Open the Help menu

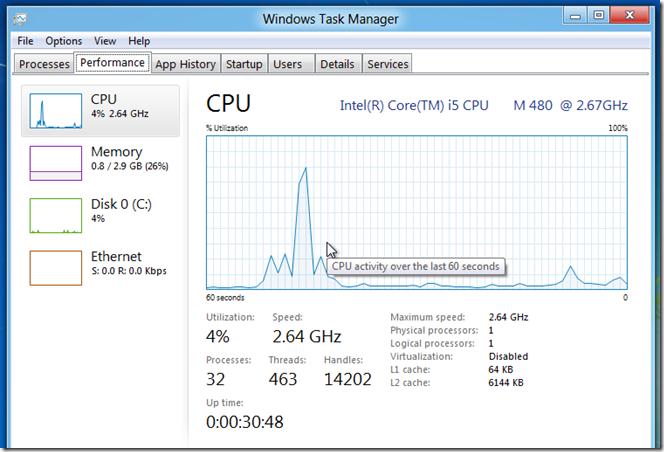(x=138, y=41)
